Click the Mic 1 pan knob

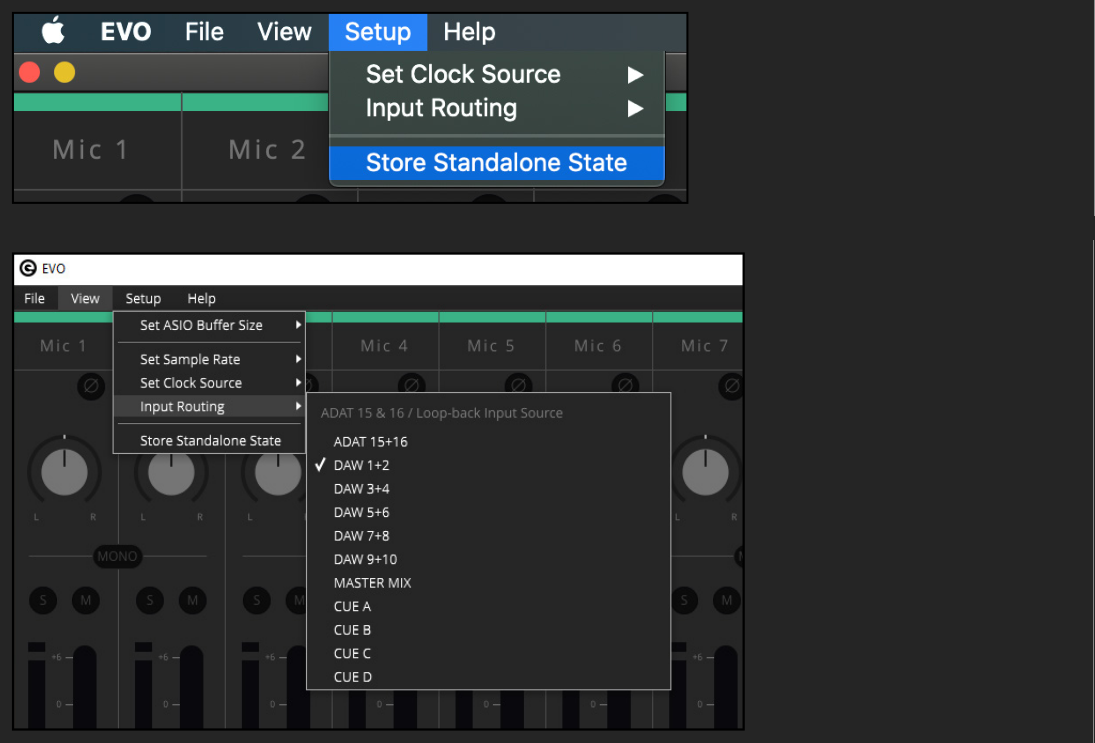coord(64,472)
